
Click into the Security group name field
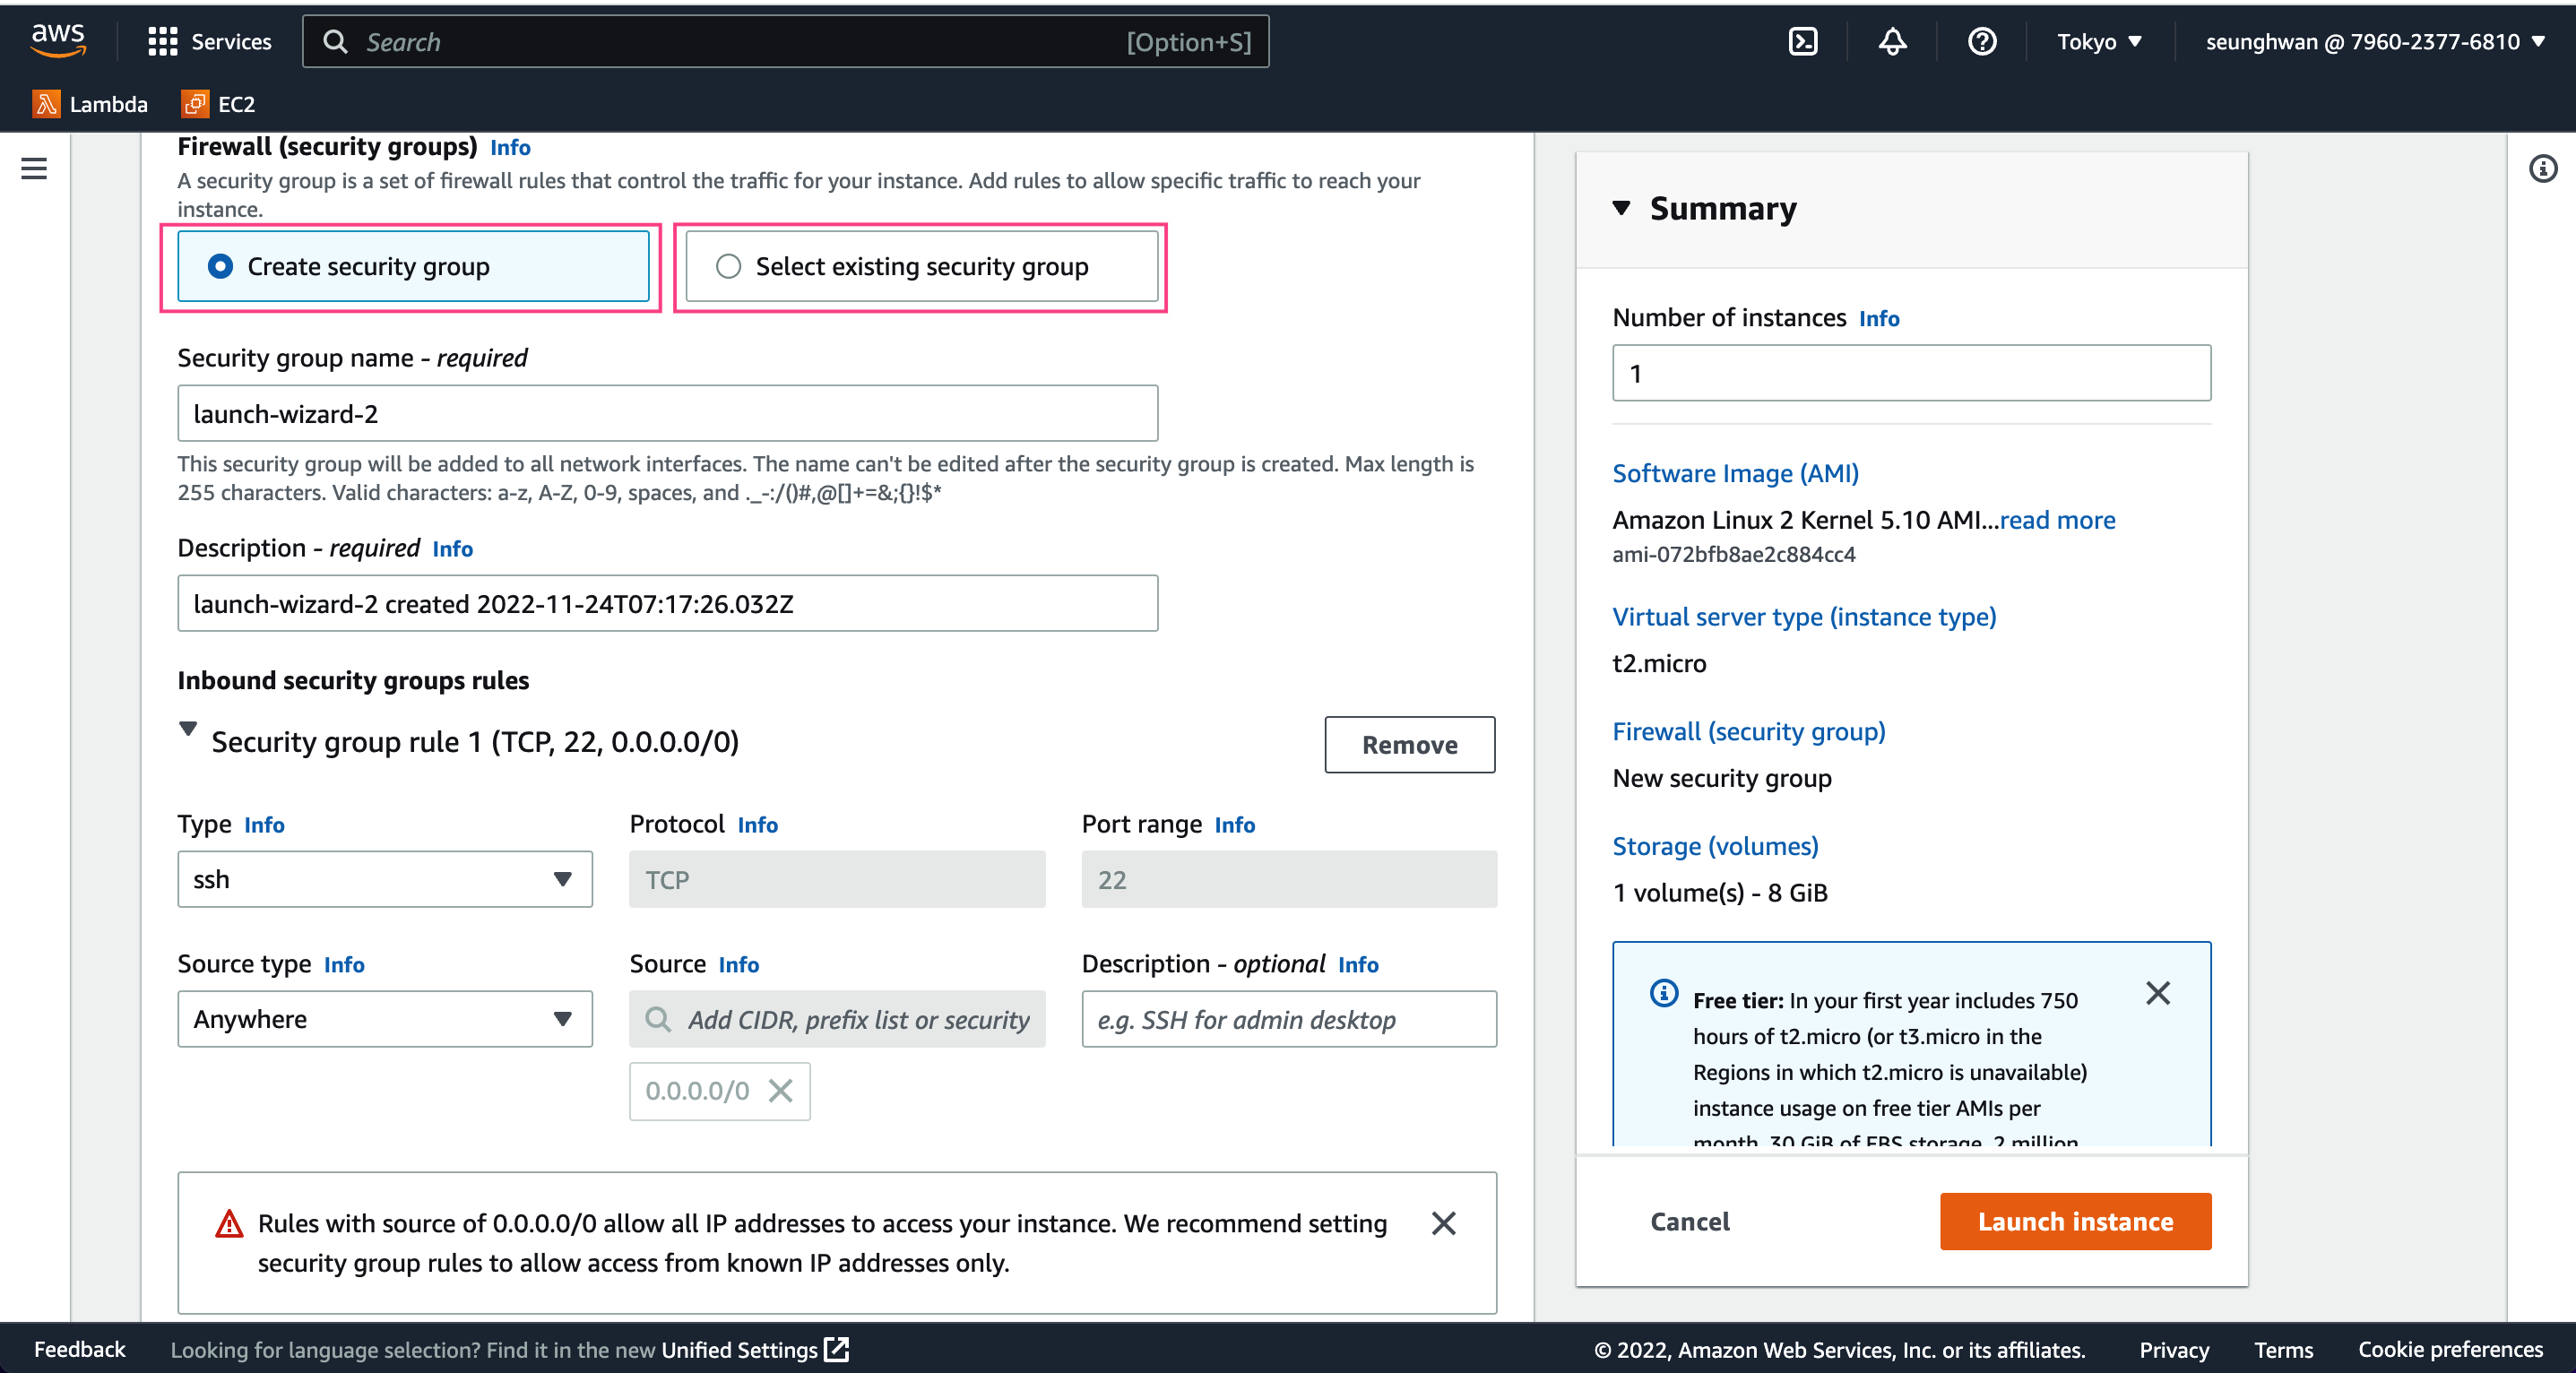(x=667, y=413)
